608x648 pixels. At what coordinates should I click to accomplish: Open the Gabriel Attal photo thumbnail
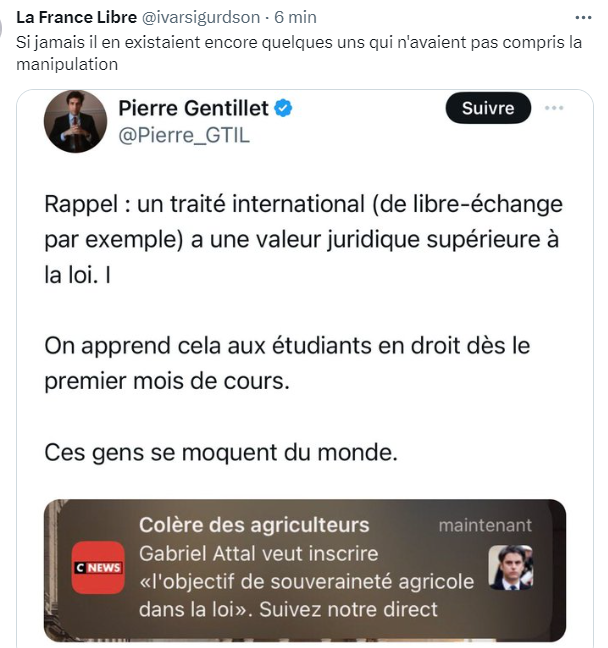pos(510,567)
